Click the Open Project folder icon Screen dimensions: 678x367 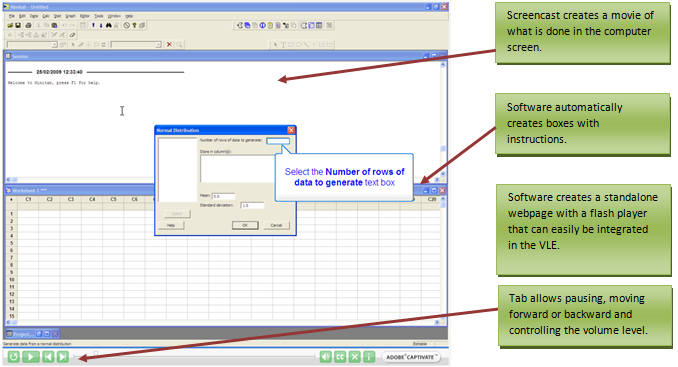pos(10,26)
